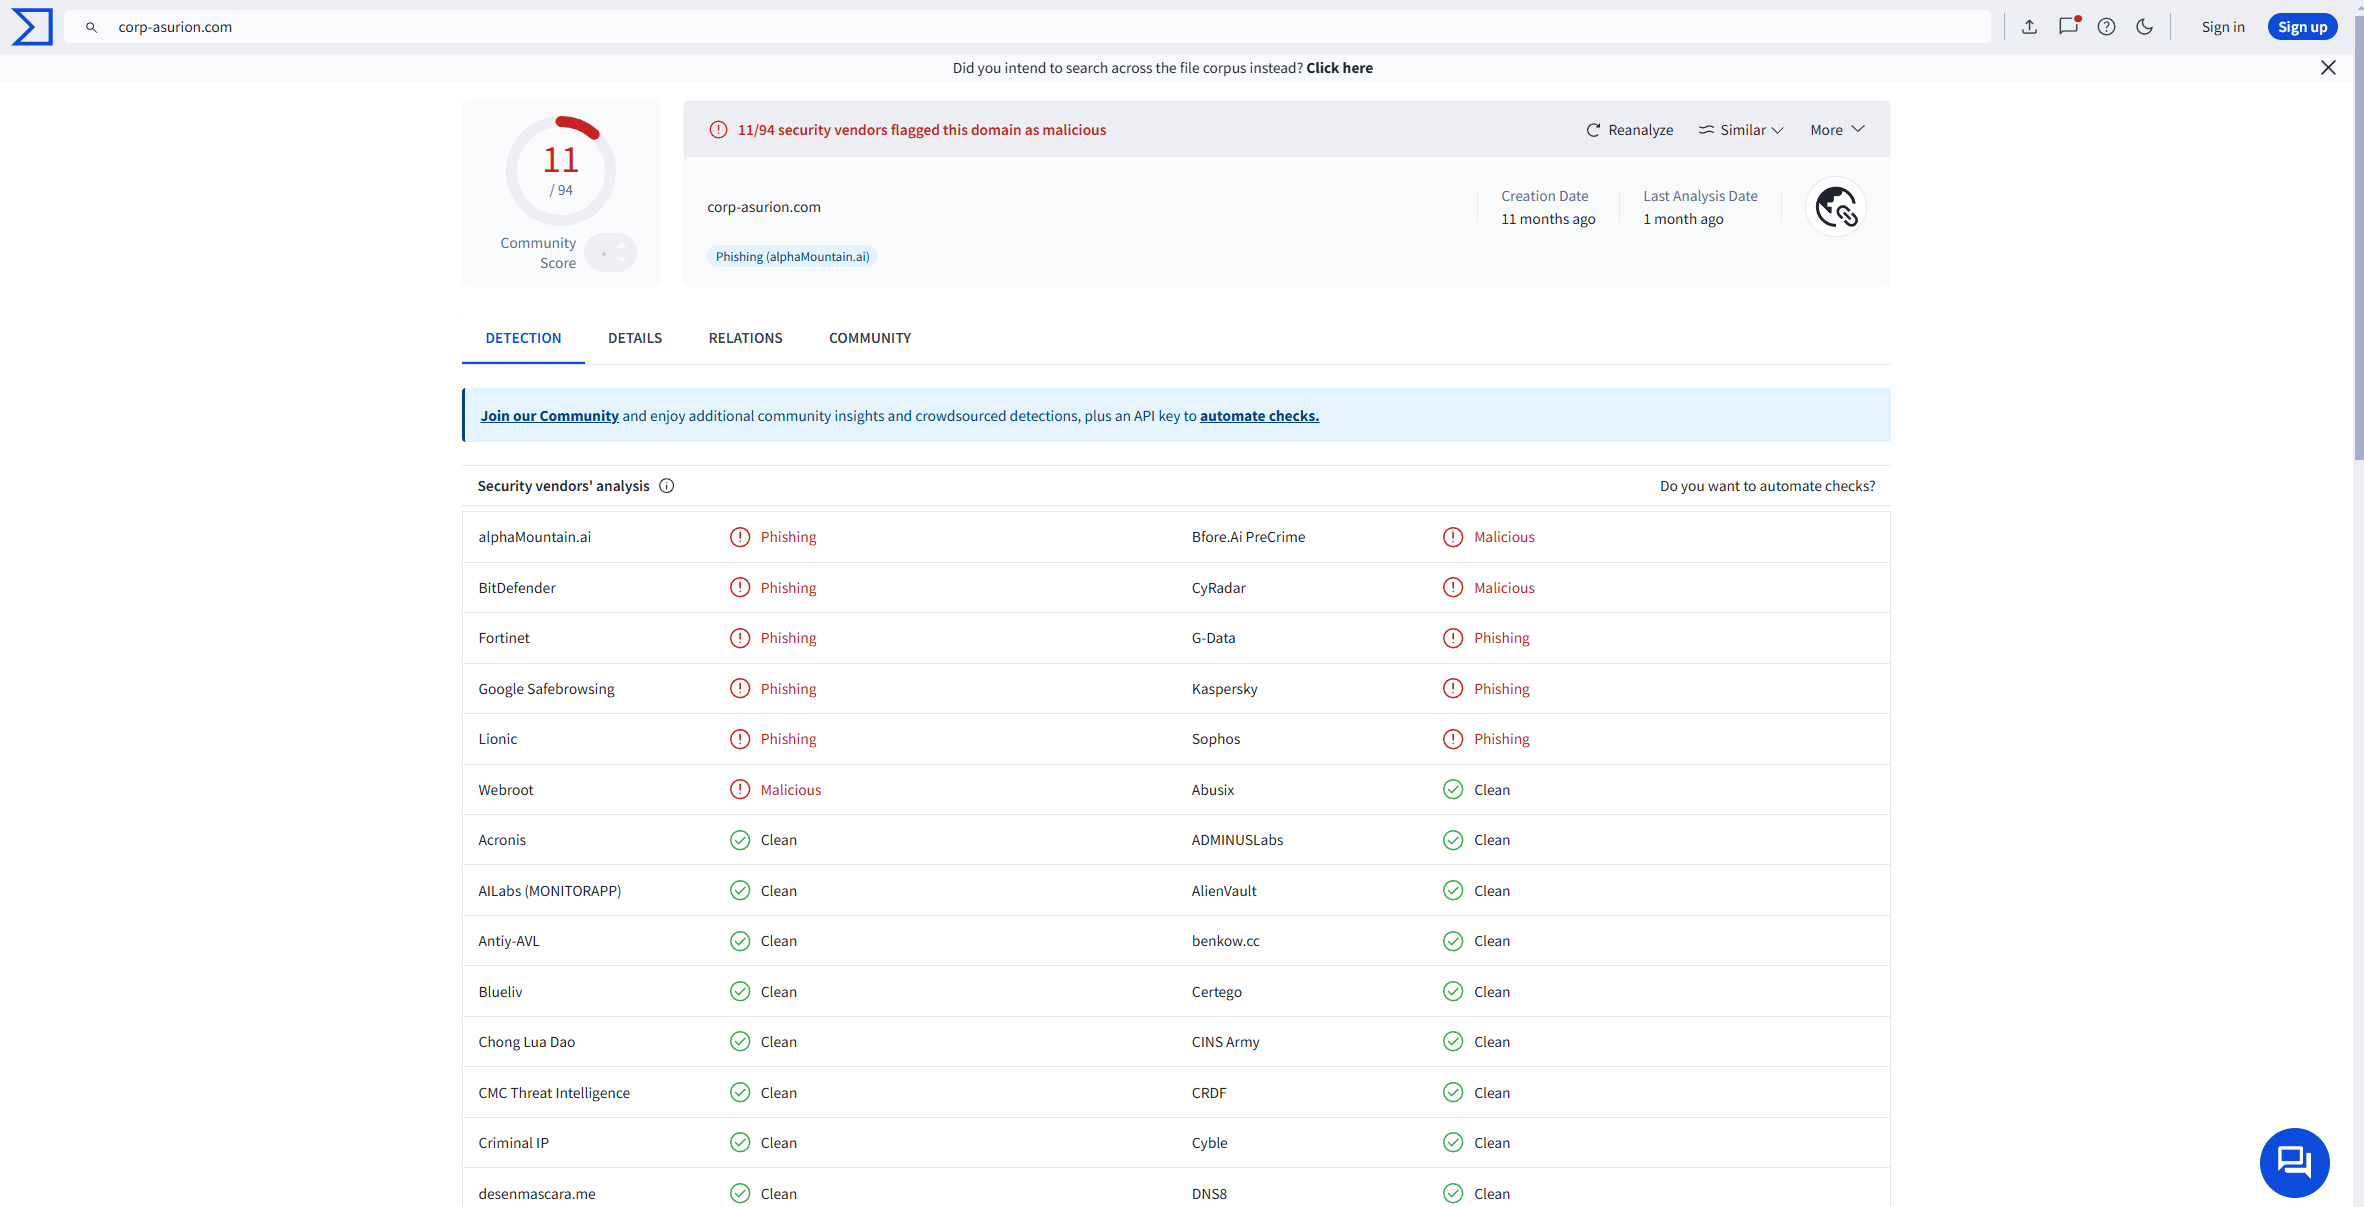Click Google Safebrowsing phishing warning icon
This screenshot has height=1207, width=2364.
[x=739, y=689]
